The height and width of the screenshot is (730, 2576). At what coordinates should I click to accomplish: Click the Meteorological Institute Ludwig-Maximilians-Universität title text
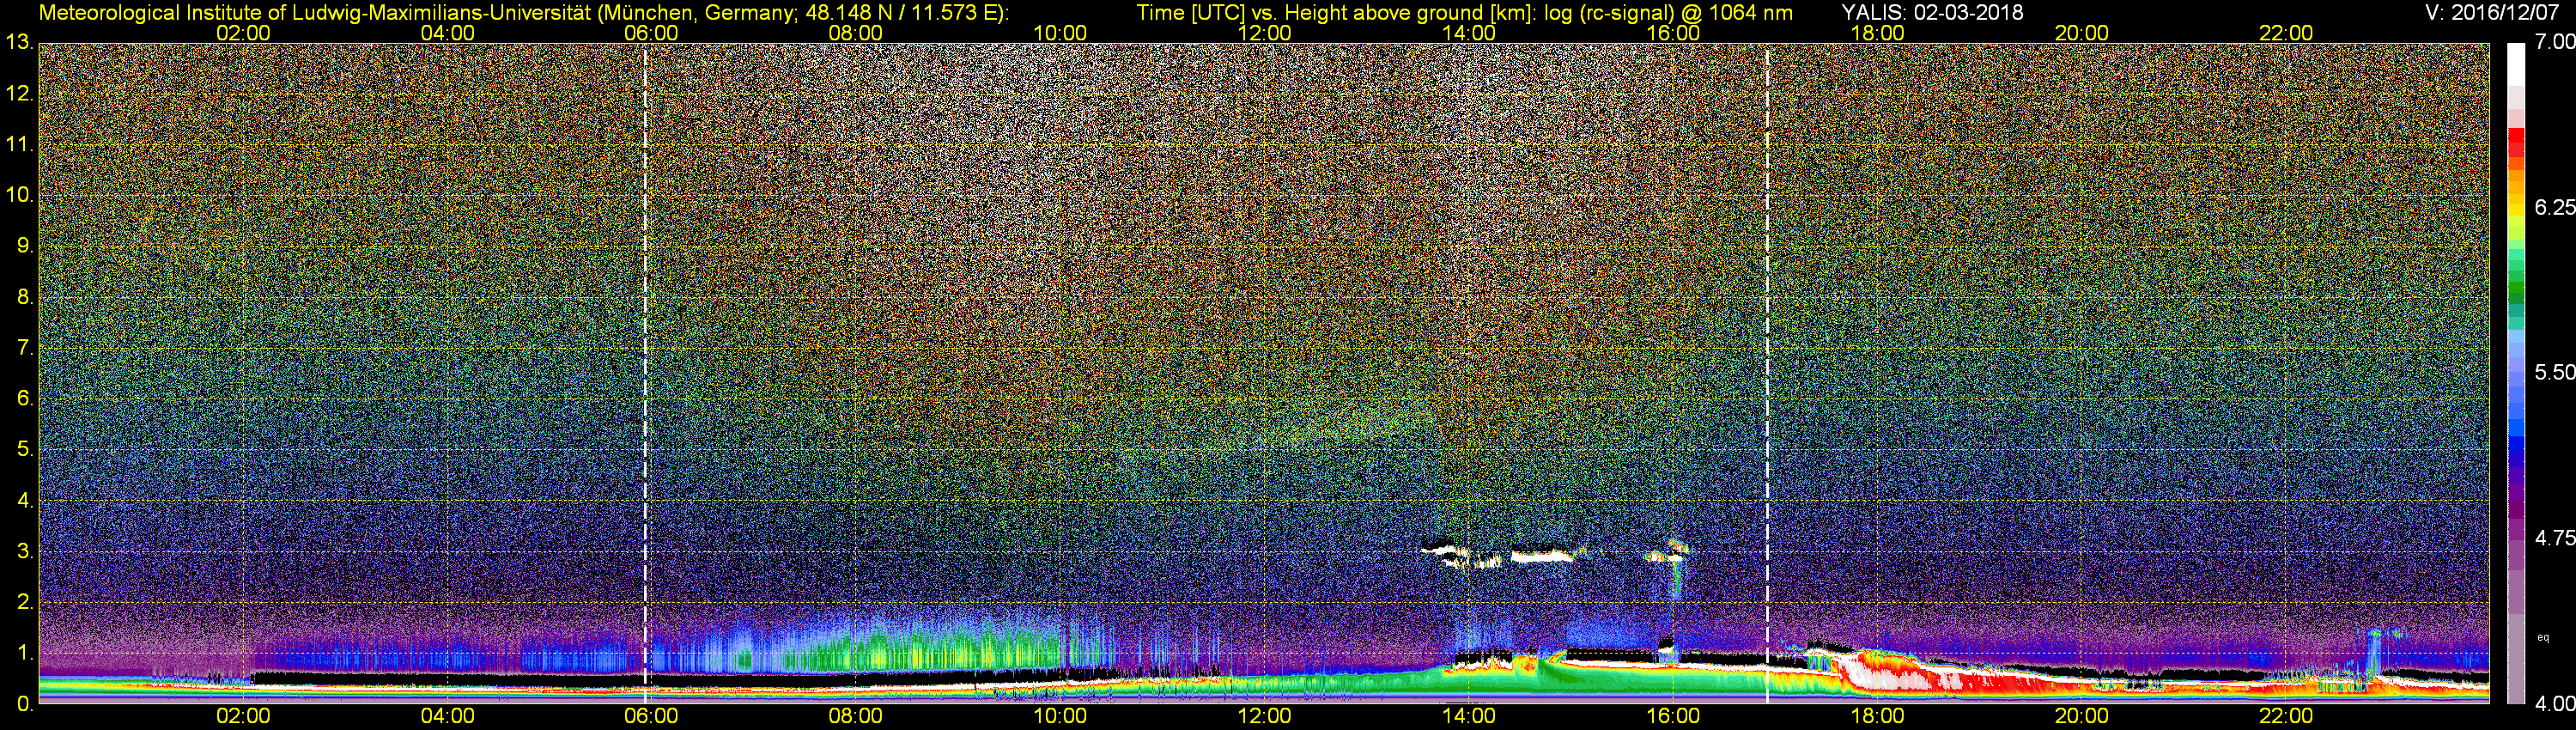523,13
